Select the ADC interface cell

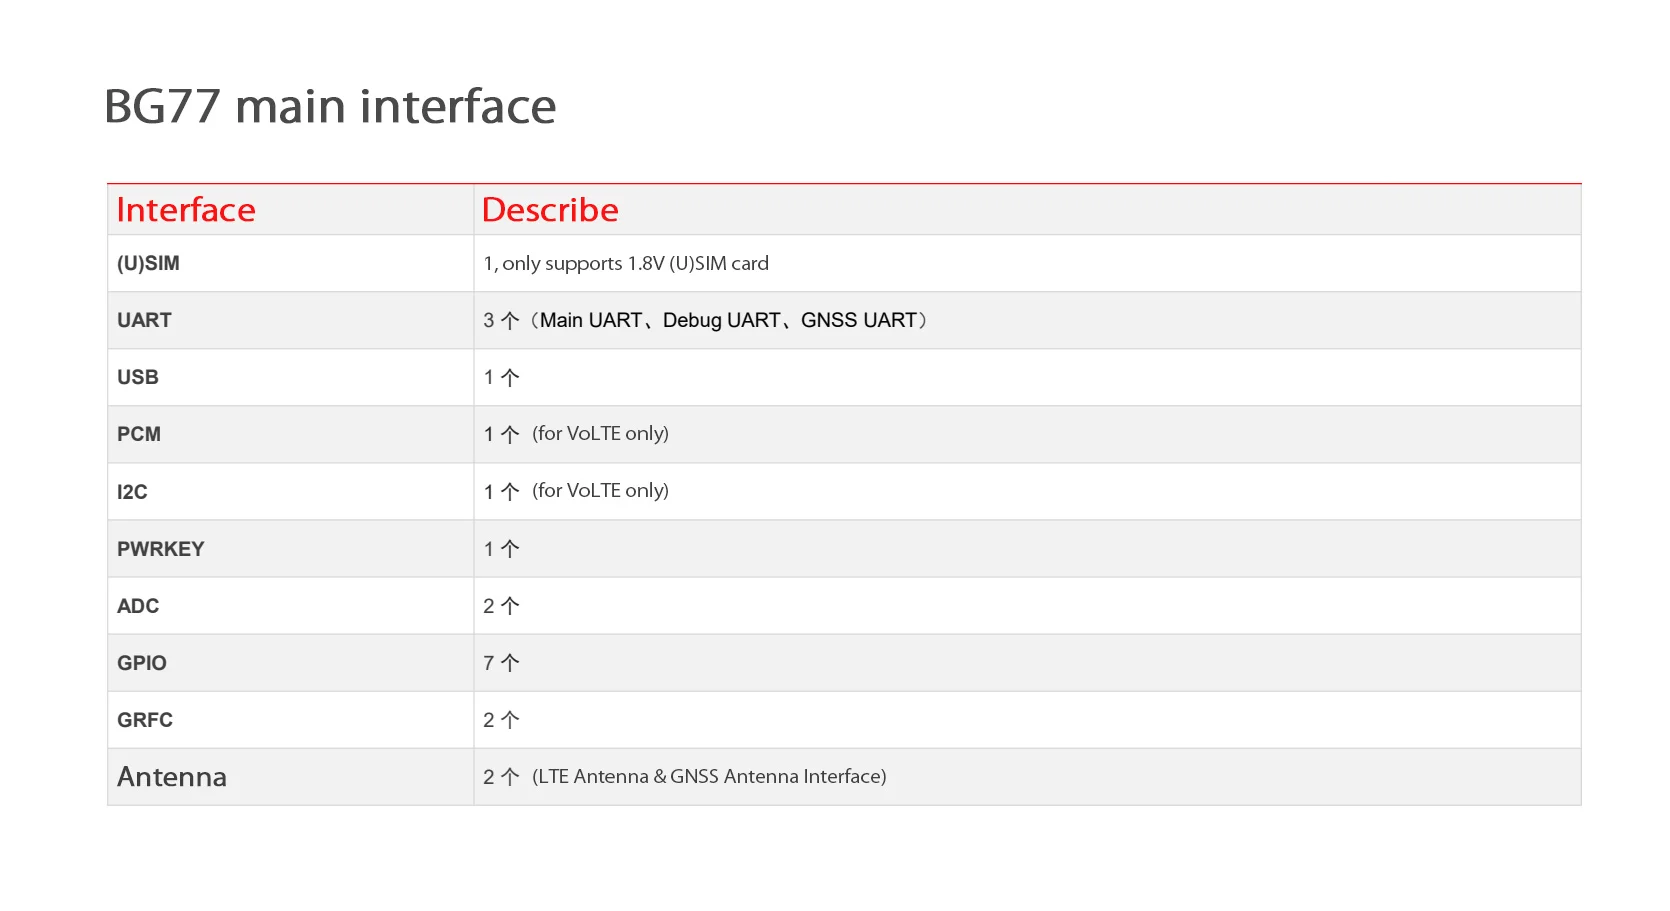click(138, 606)
